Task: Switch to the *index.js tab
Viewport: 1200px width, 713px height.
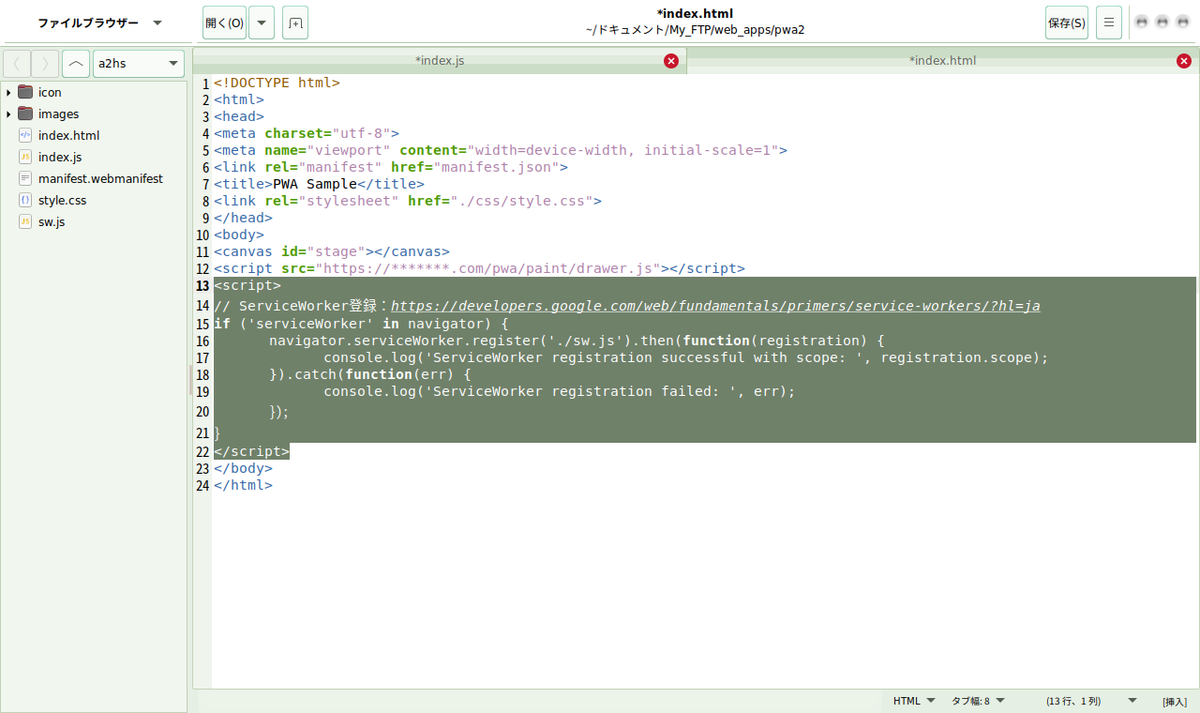Action: (440, 61)
